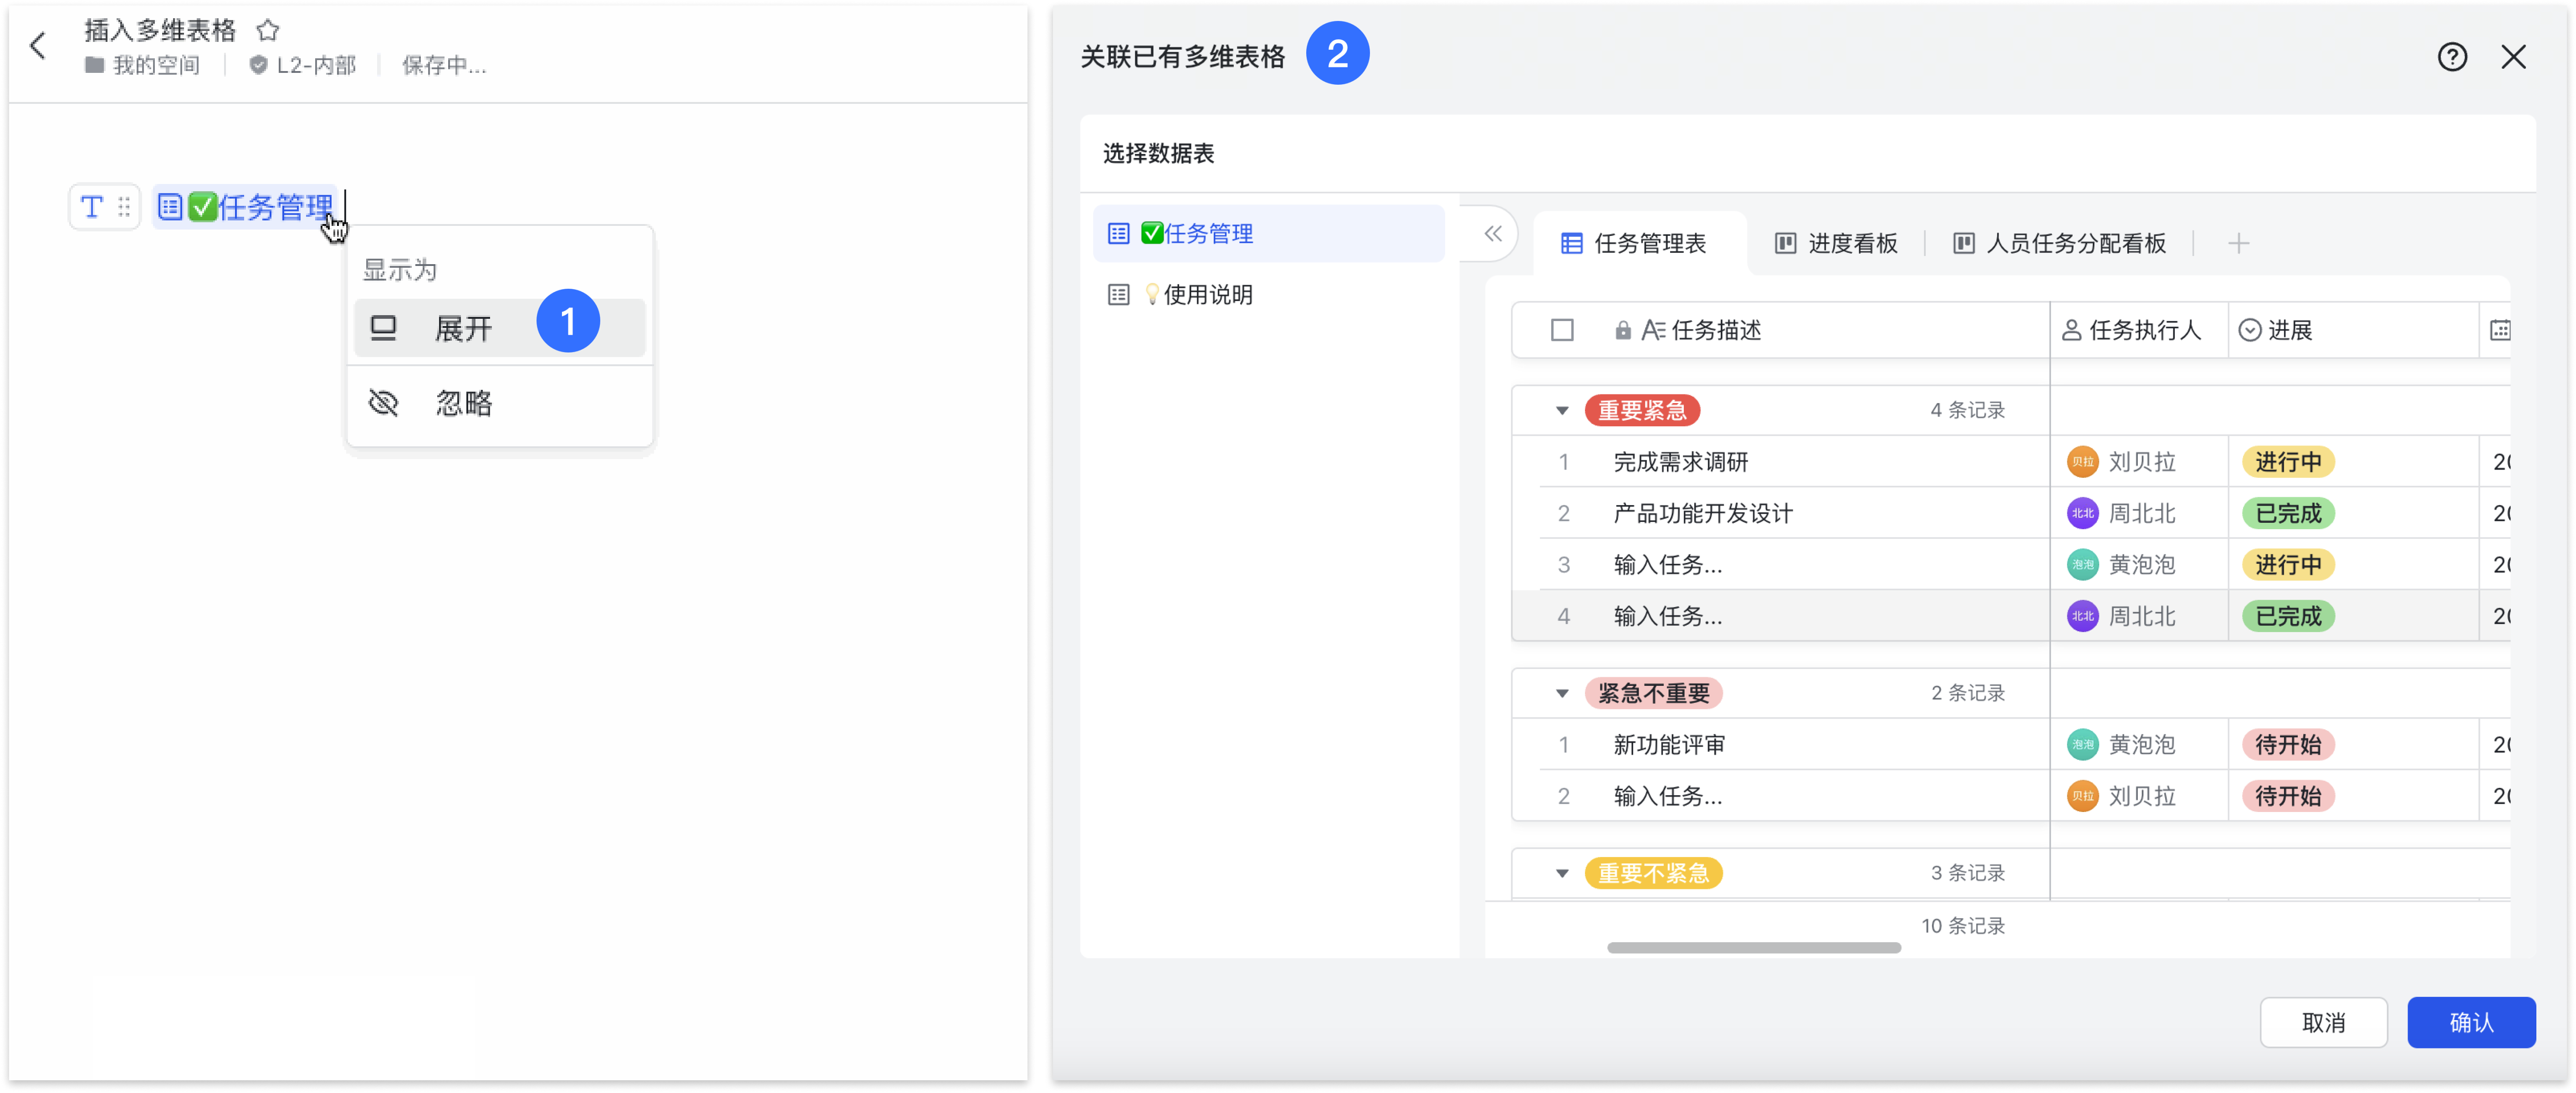Click the 使用说明 table icon
This screenshot has height=1093, width=2576.
(x=1119, y=294)
